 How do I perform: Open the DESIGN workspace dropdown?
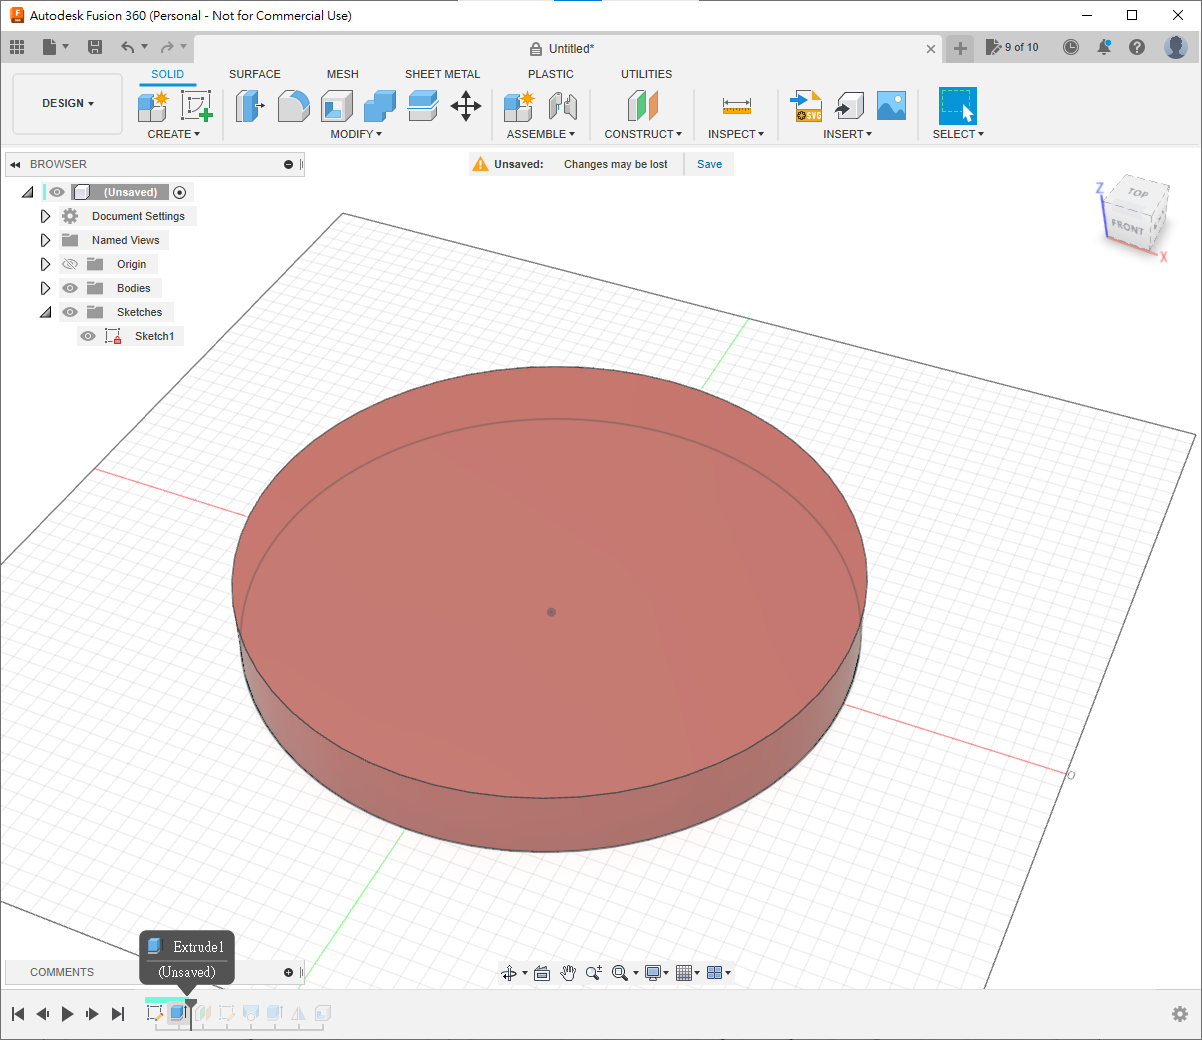tap(67, 103)
